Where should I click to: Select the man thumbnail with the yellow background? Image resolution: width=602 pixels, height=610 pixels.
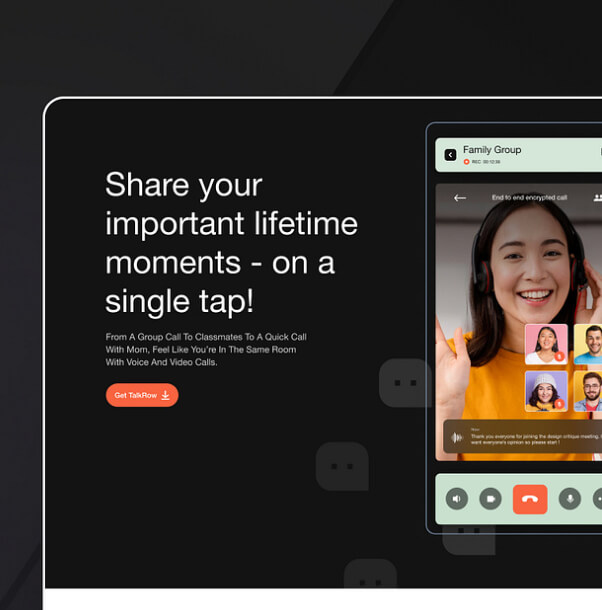pyautogui.click(x=589, y=343)
